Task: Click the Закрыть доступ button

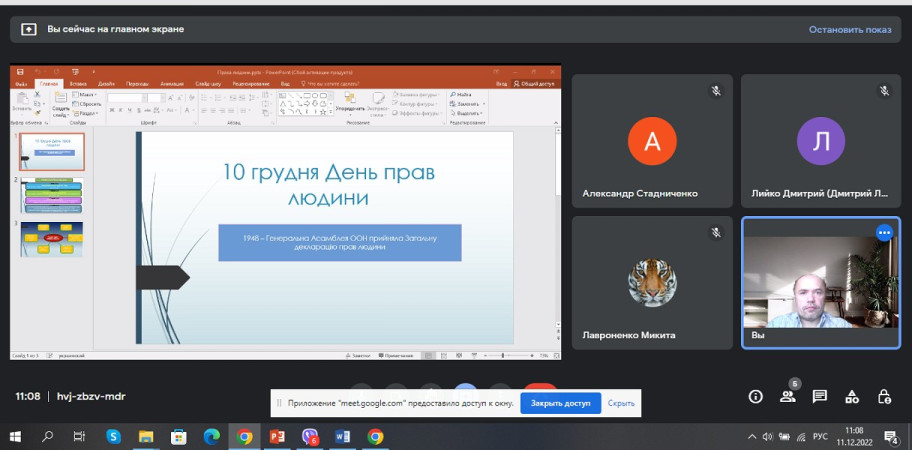Action: (560, 403)
